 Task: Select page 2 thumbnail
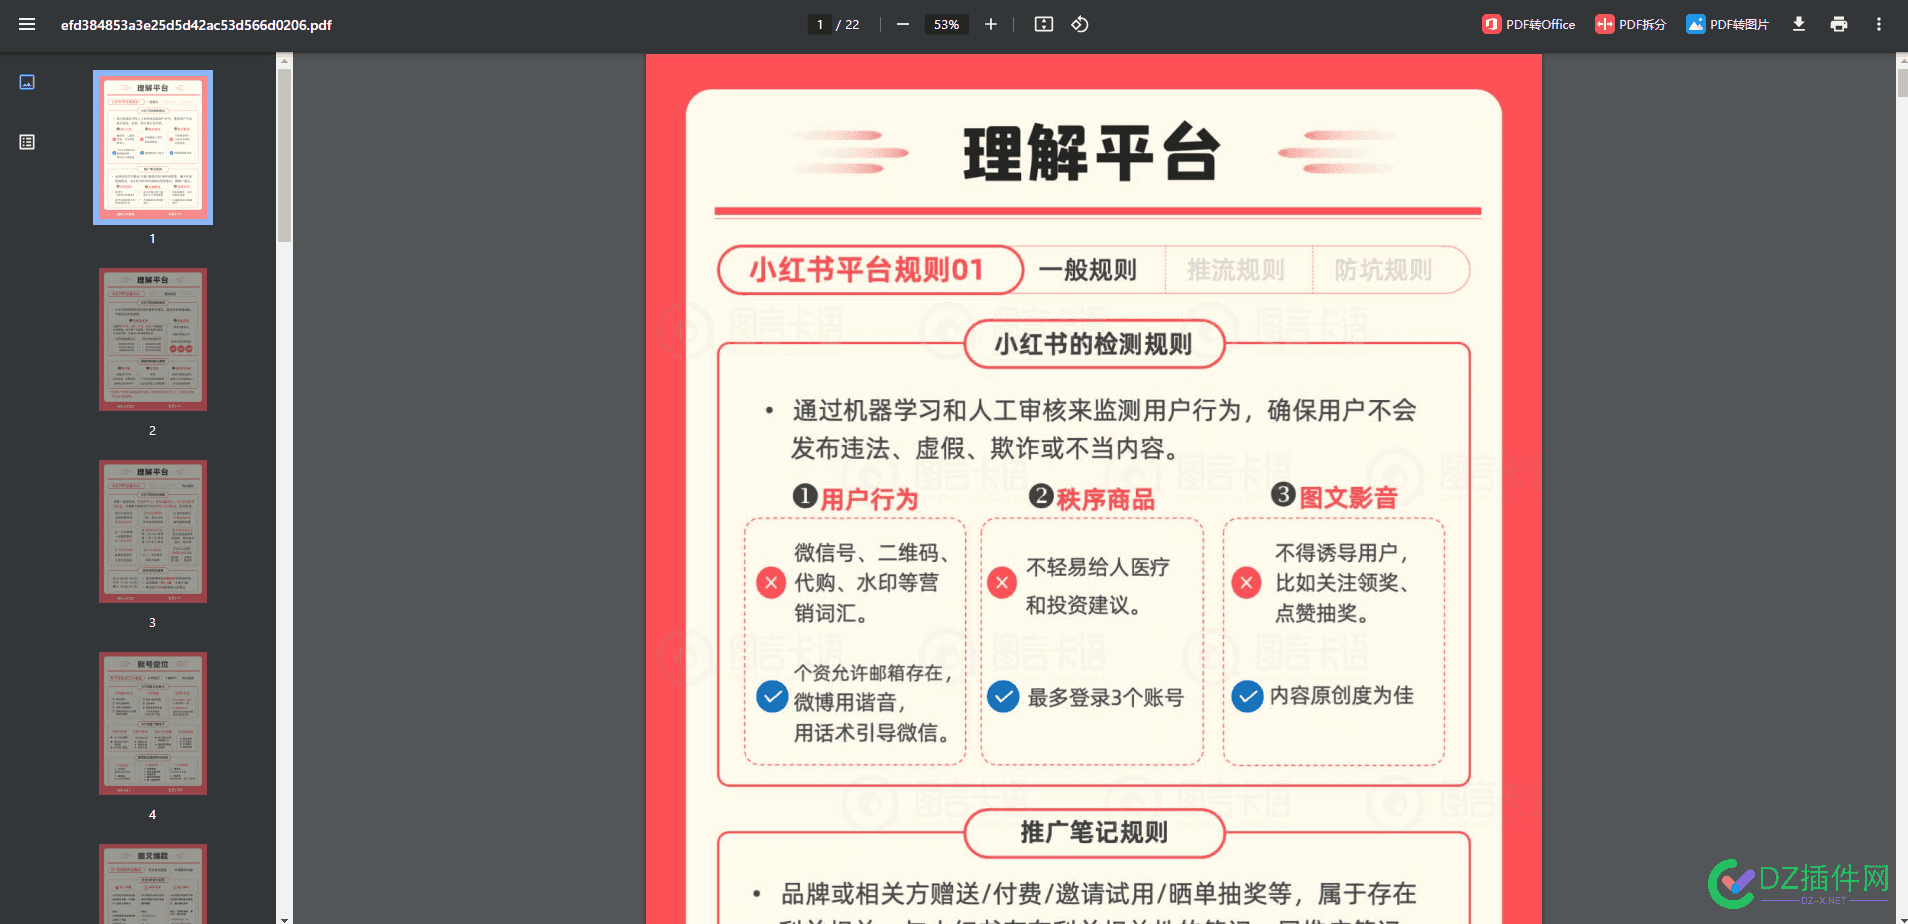tap(153, 339)
